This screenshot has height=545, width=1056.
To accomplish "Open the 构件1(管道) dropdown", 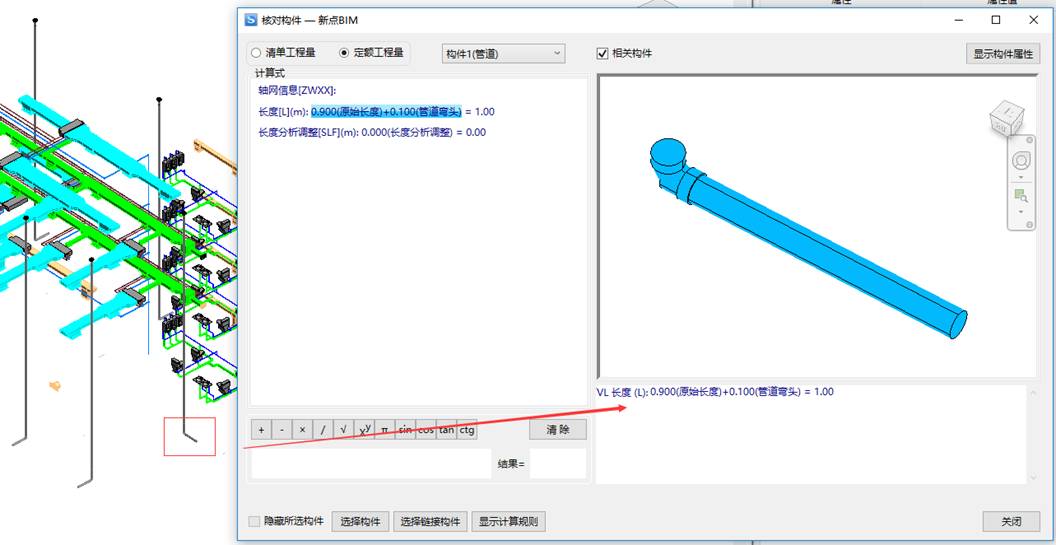I will point(503,53).
